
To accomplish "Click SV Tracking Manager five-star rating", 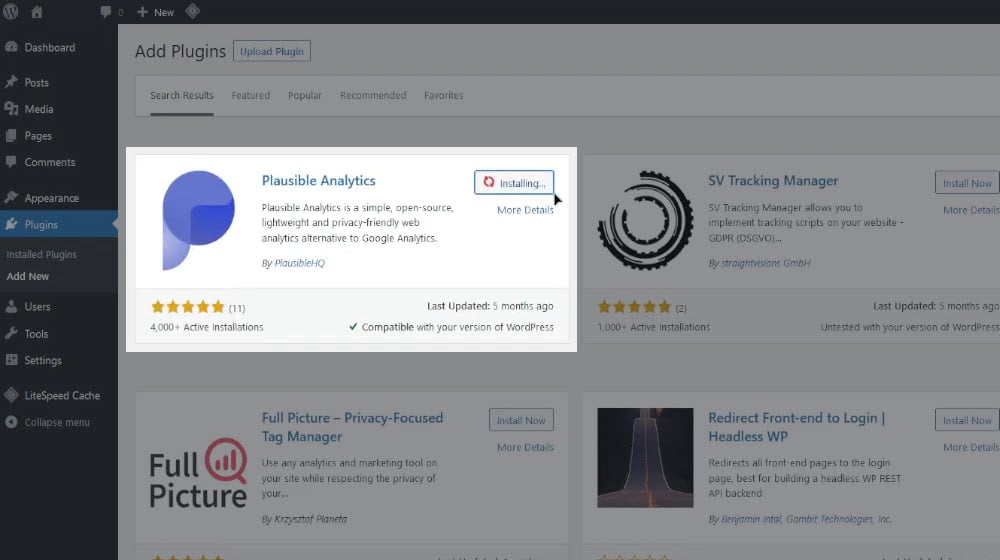I will pos(634,307).
